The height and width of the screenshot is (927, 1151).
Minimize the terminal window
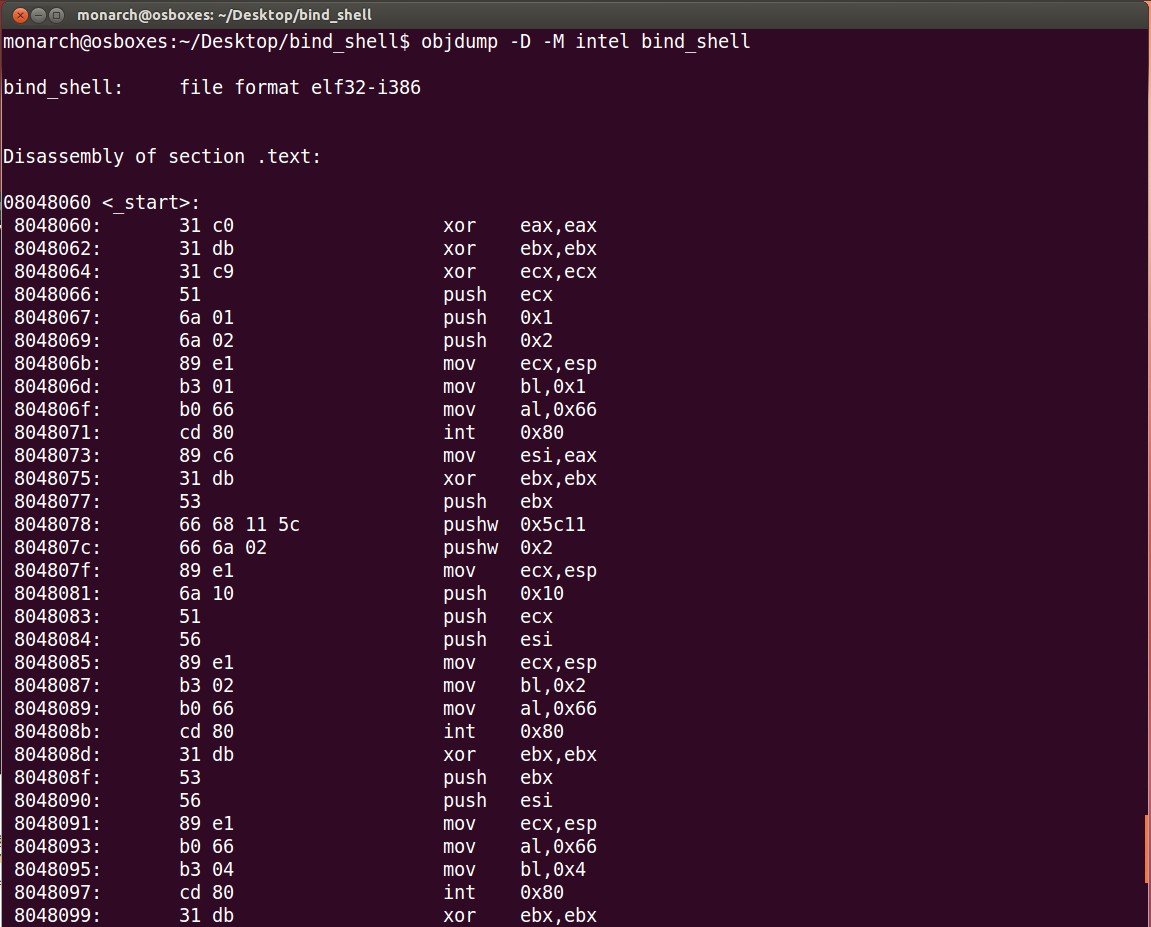[x=38, y=15]
